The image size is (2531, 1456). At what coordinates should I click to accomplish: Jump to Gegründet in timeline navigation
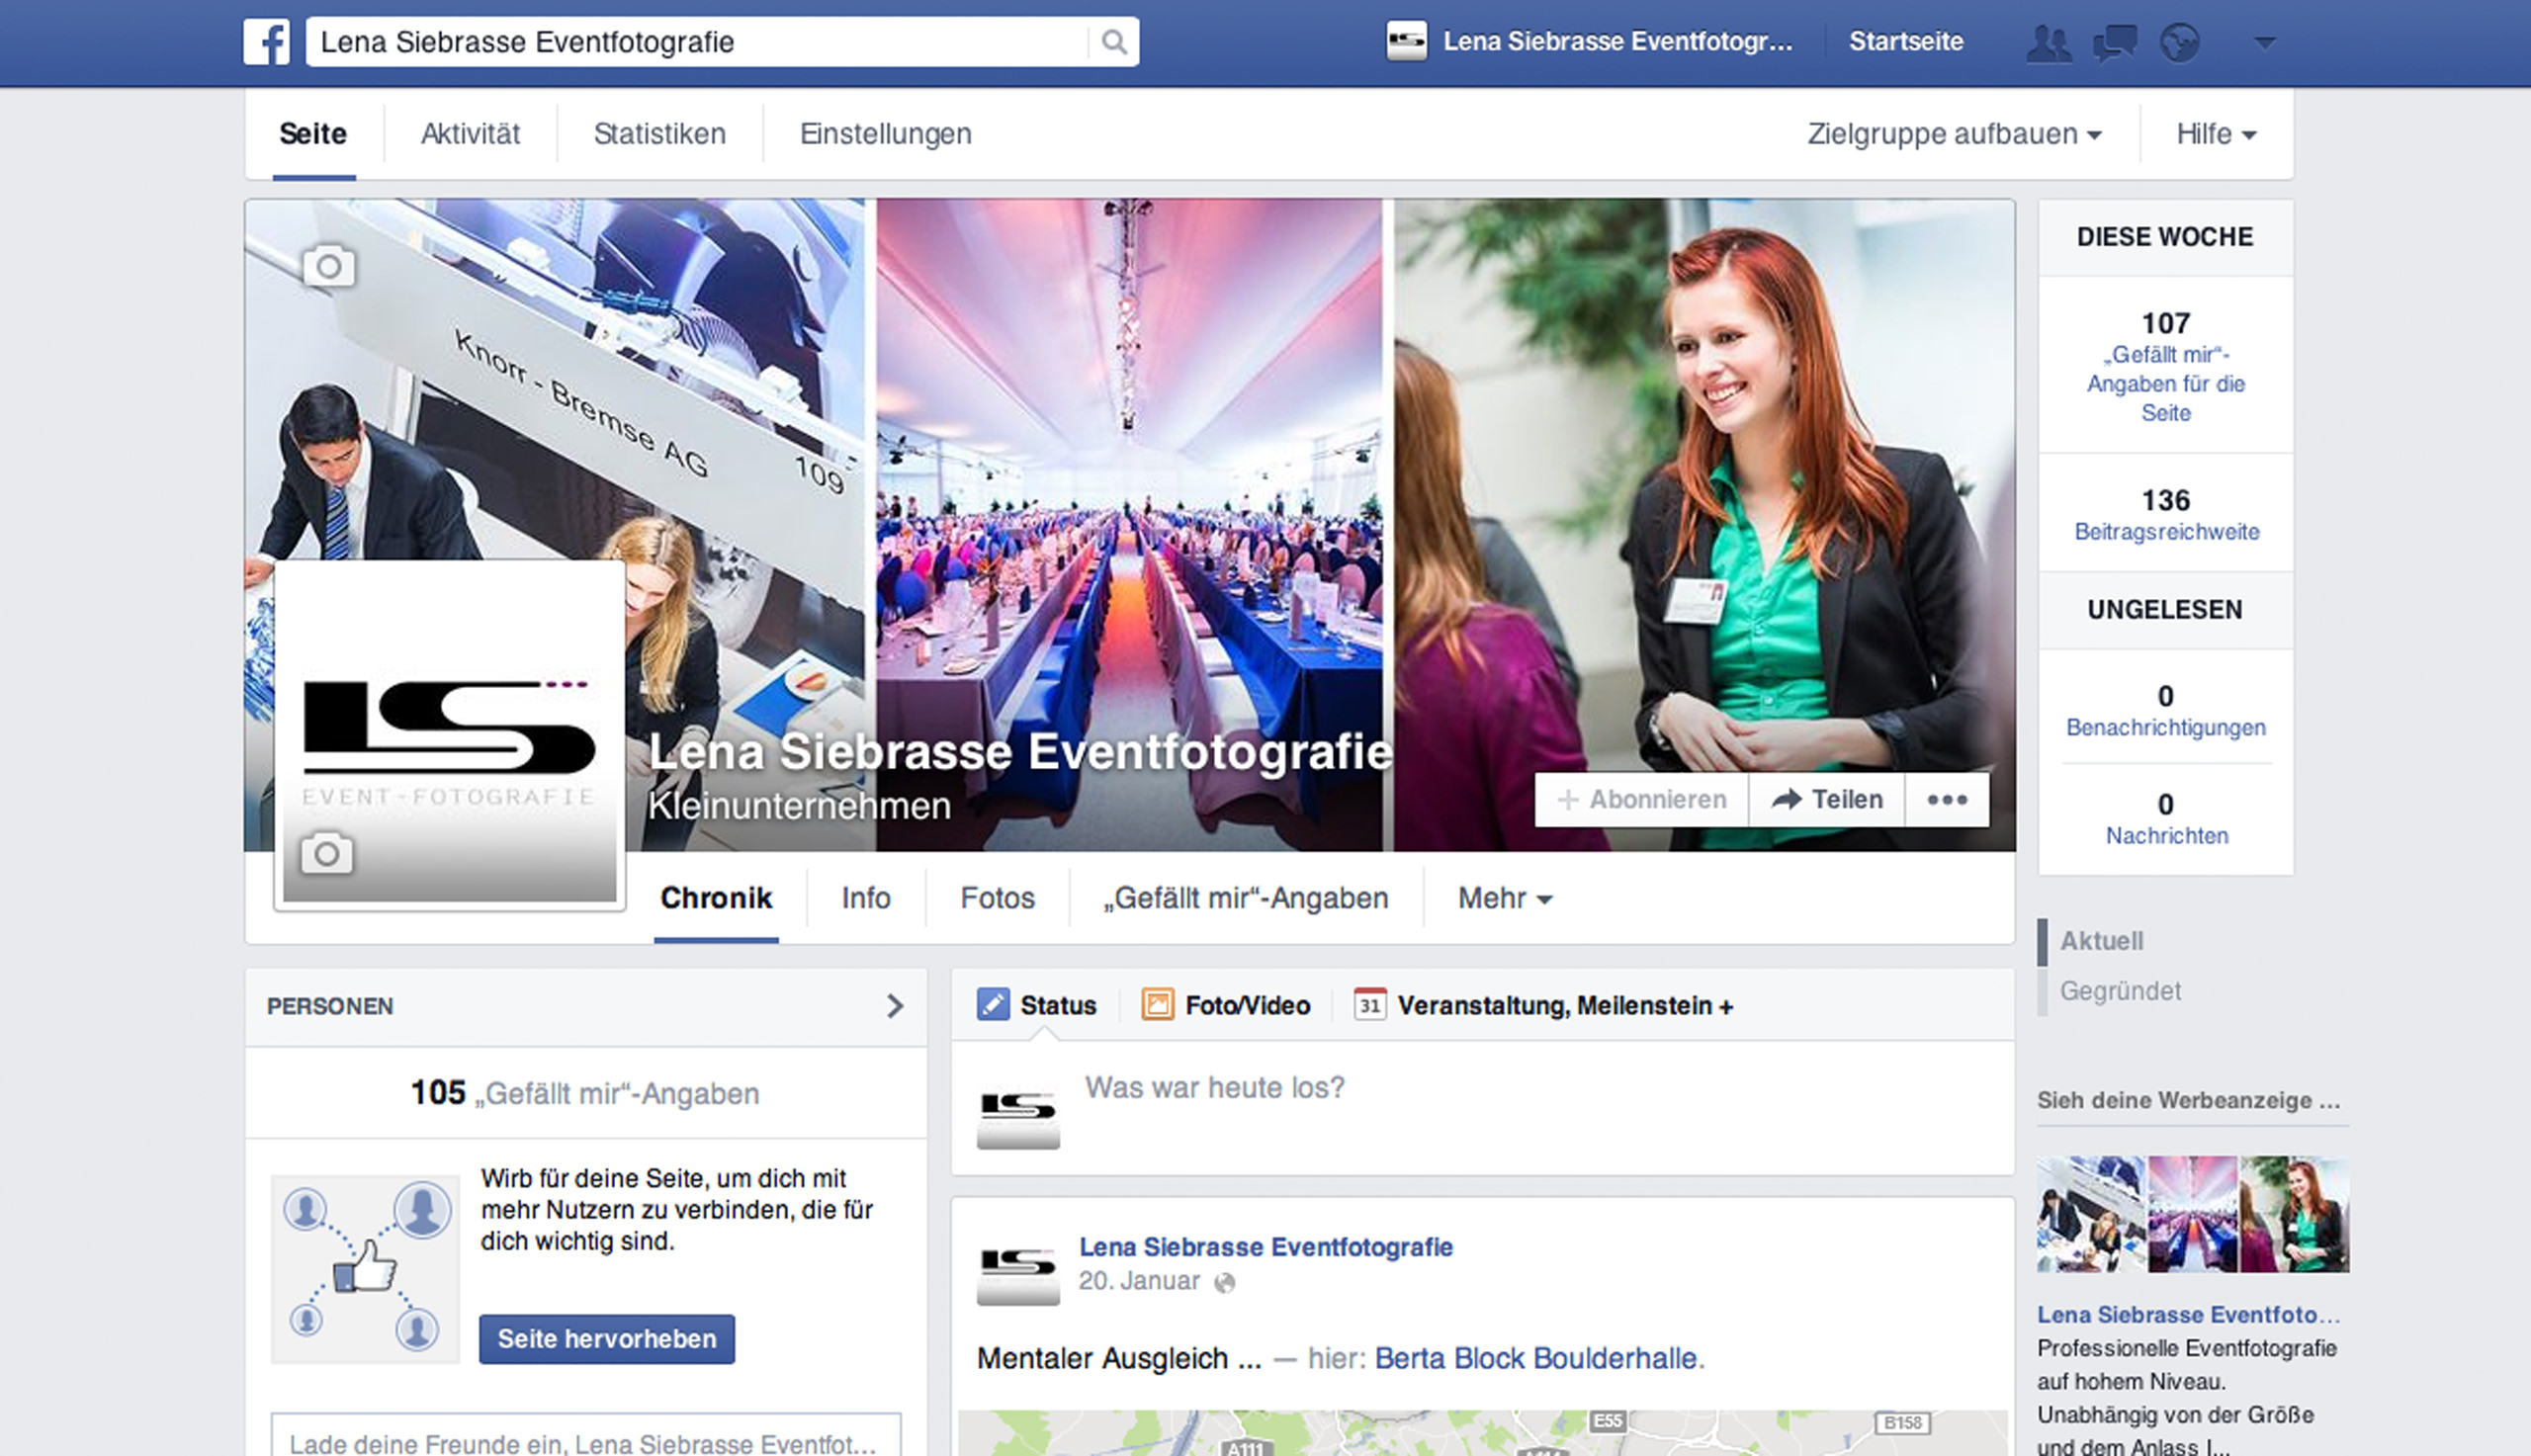[2120, 991]
